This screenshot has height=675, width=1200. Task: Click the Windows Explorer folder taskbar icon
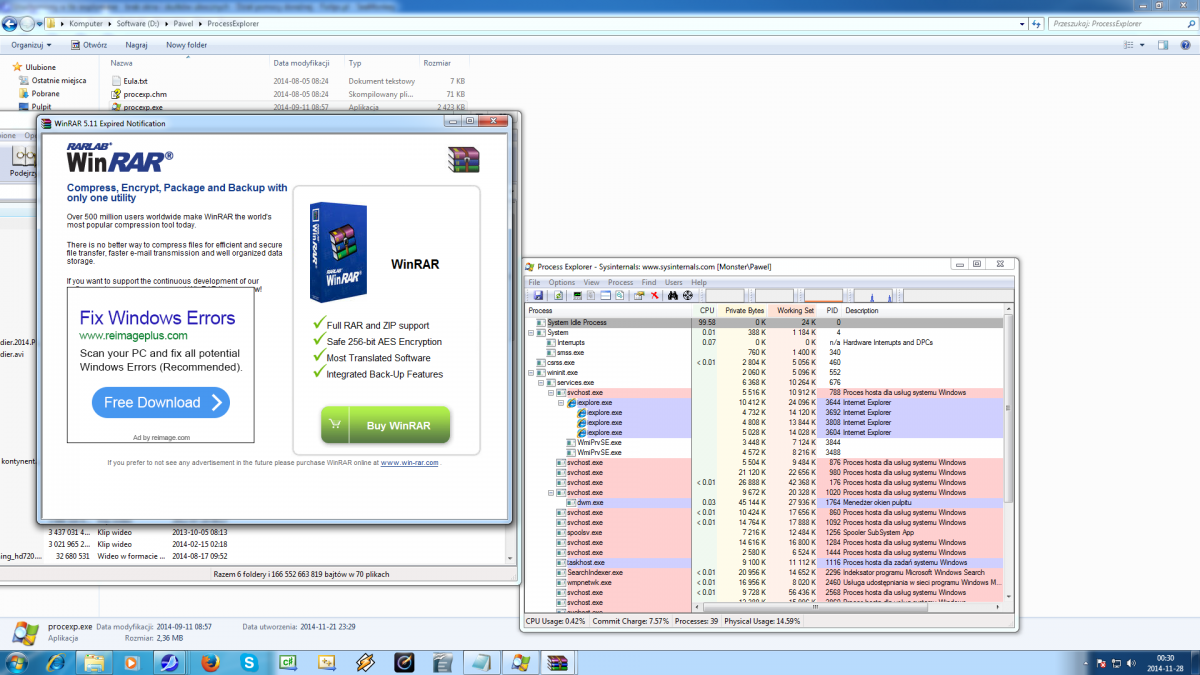pos(94,662)
